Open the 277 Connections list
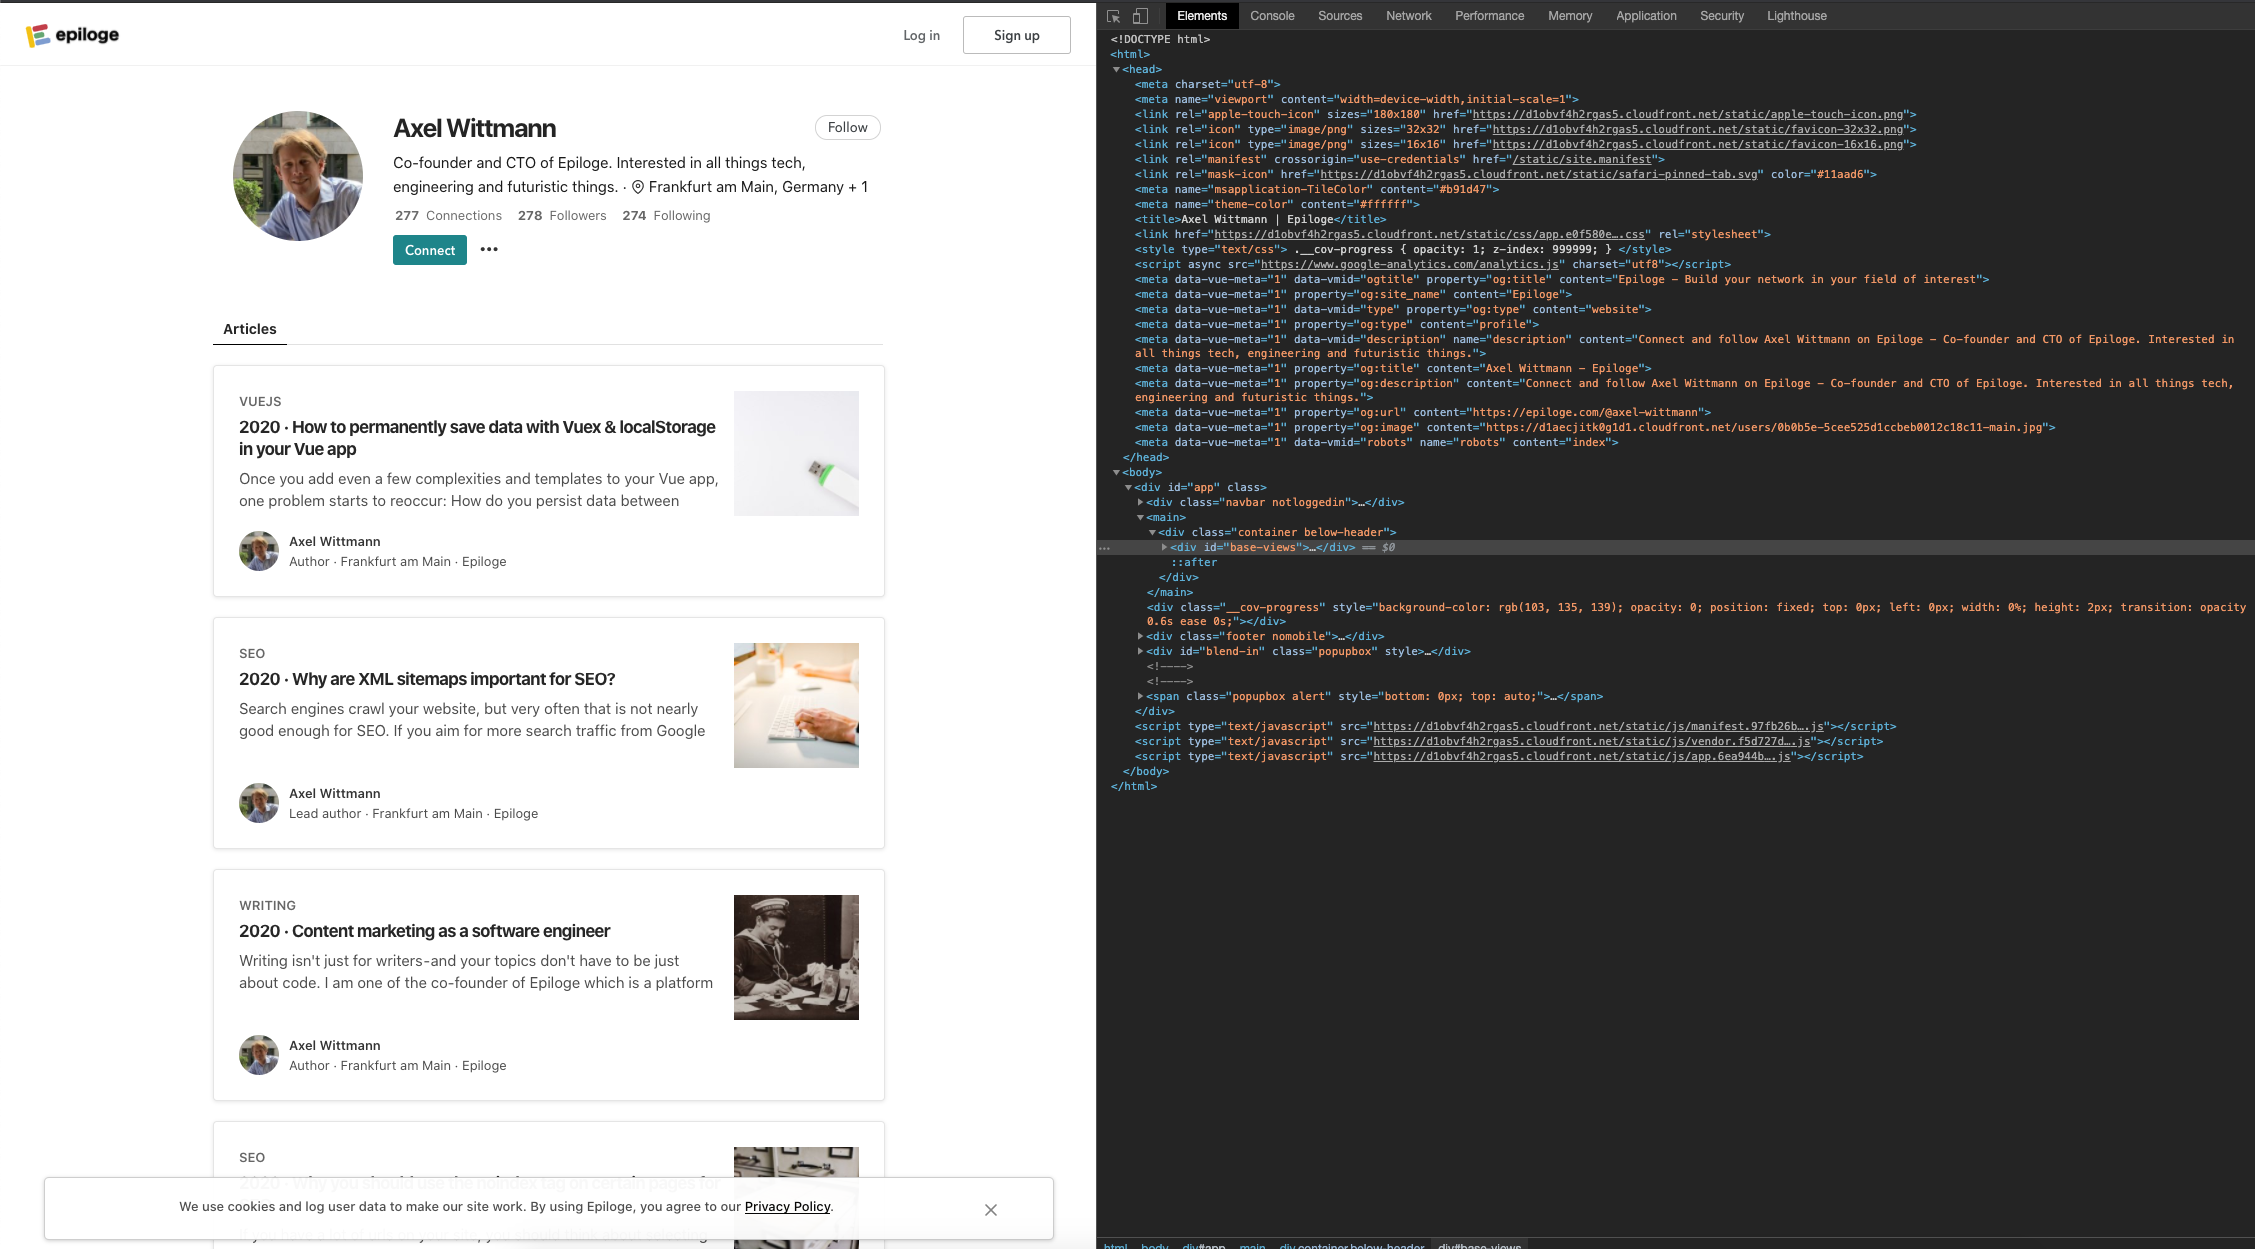 [448, 215]
